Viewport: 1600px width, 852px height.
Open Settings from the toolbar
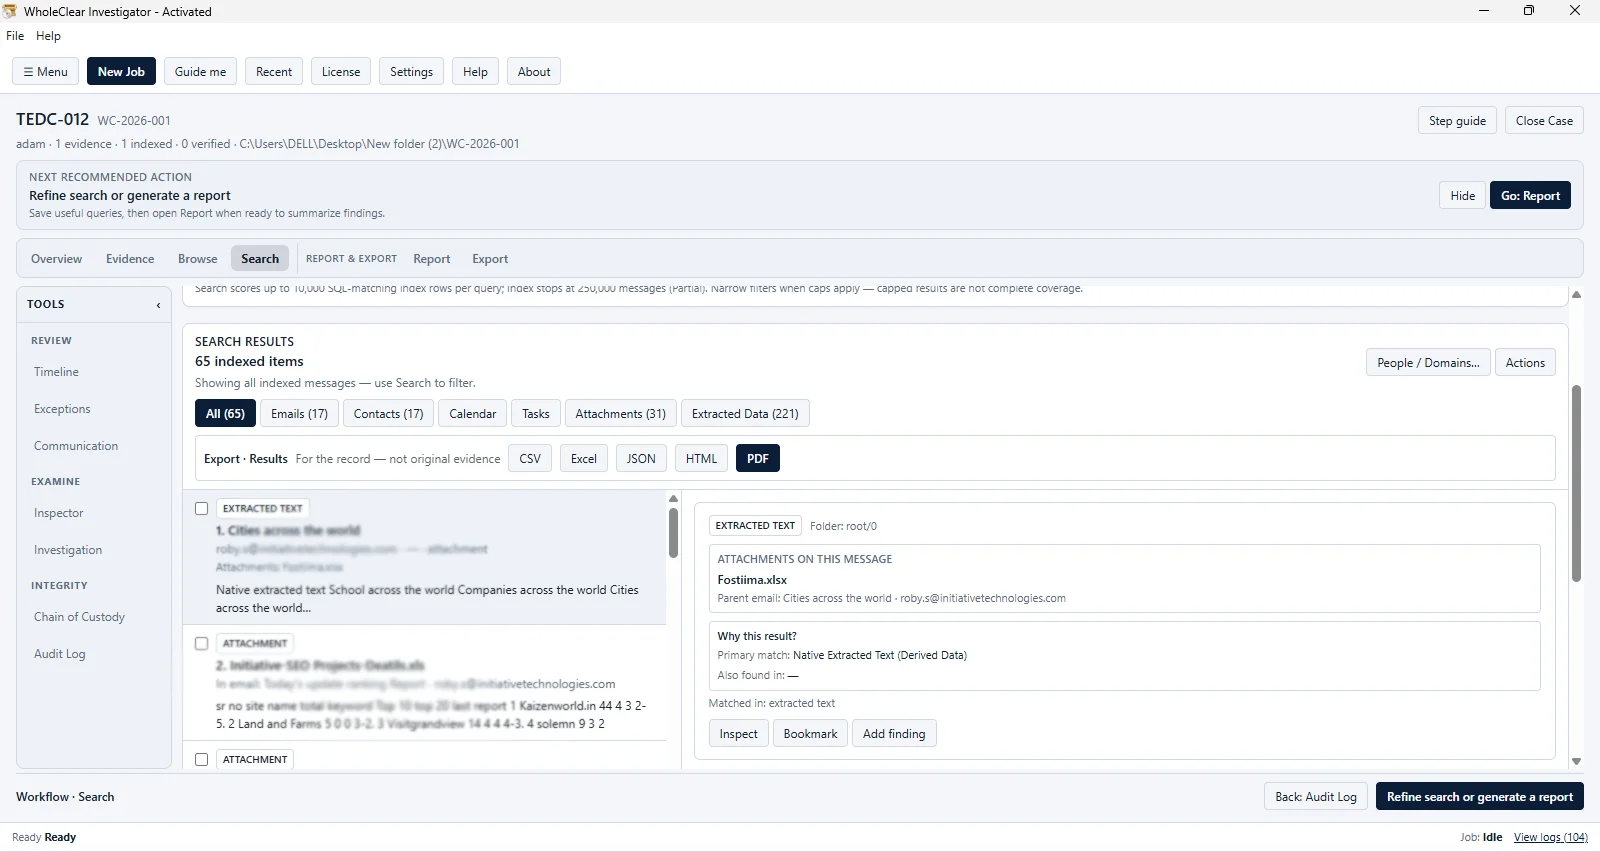point(411,72)
